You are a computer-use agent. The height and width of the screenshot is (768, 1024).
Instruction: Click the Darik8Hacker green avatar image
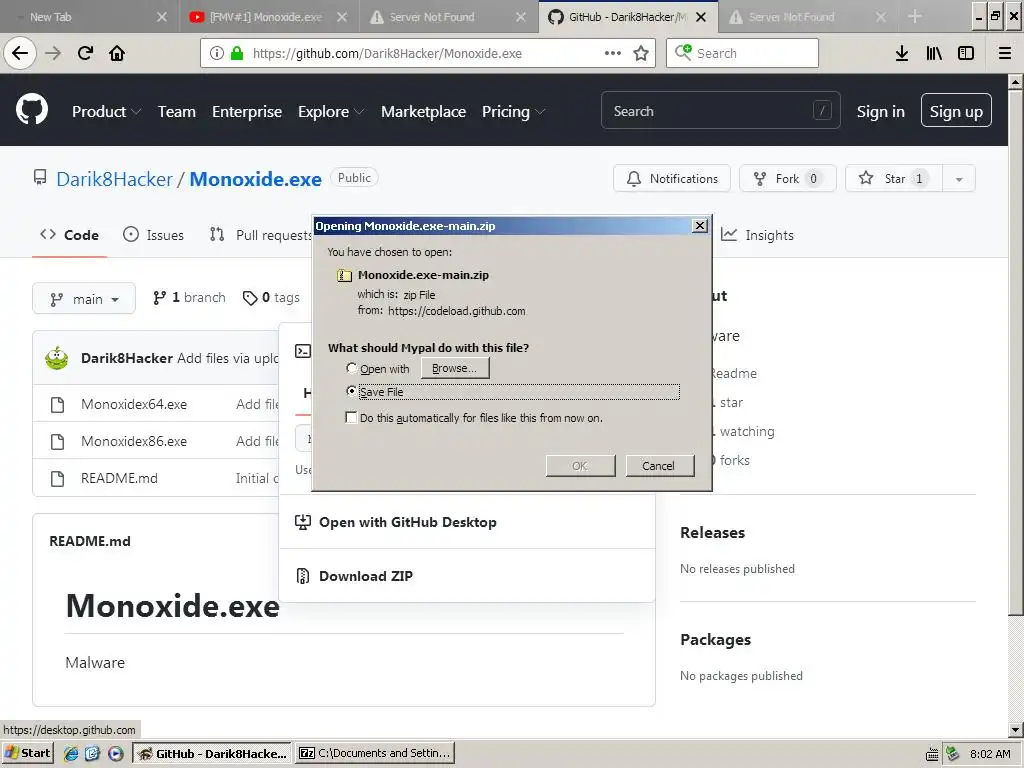[x=57, y=358]
